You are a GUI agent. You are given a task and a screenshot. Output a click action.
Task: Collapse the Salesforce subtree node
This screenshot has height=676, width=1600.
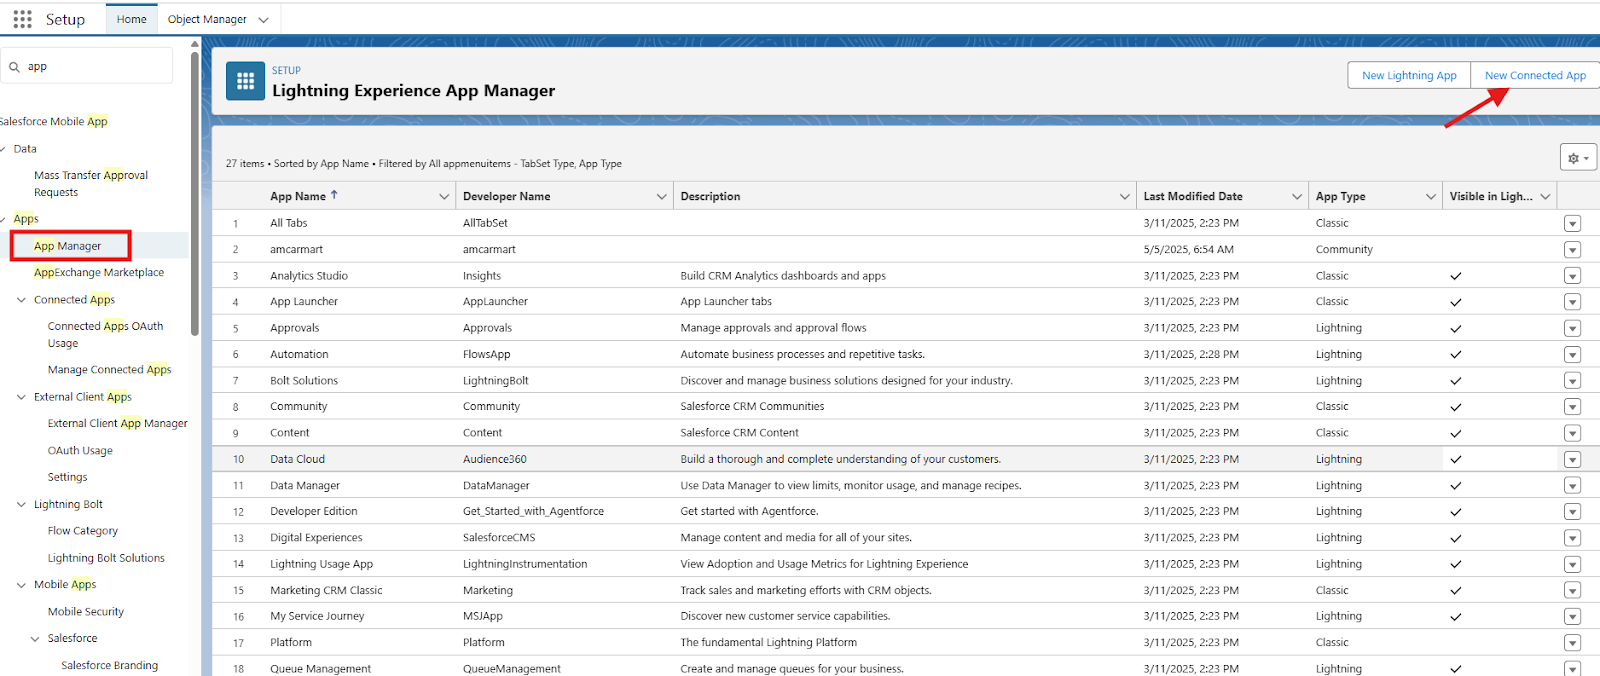(35, 639)
